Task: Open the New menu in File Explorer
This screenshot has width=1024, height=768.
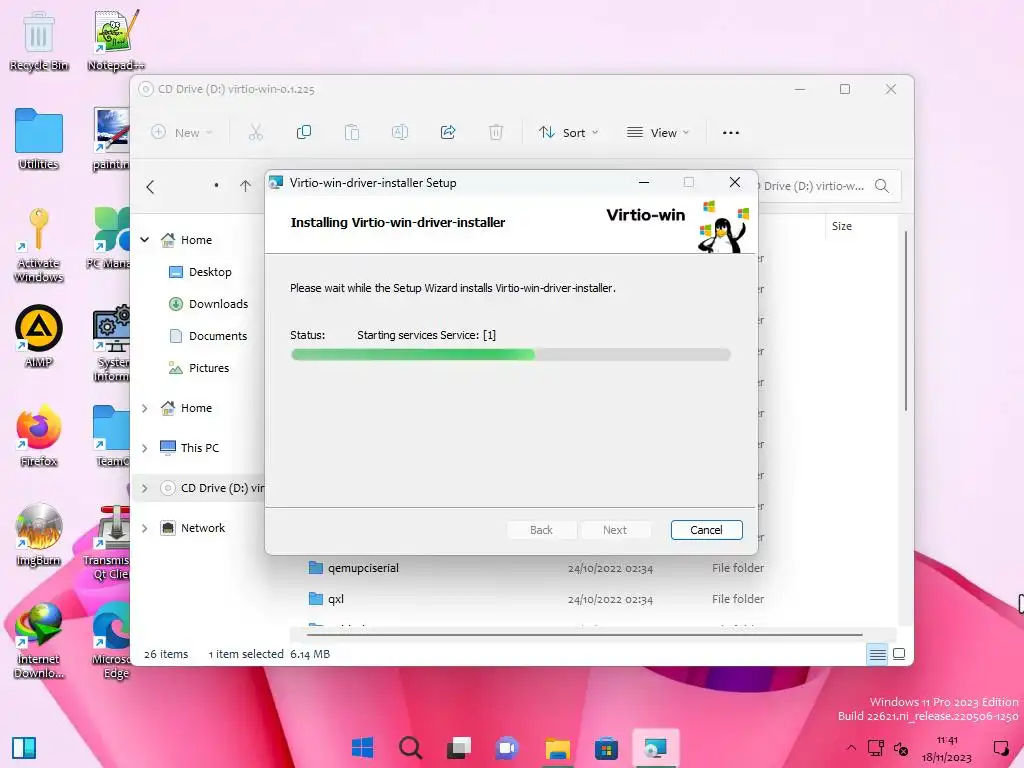Action: pyautogui.click(x=182, y=133)
